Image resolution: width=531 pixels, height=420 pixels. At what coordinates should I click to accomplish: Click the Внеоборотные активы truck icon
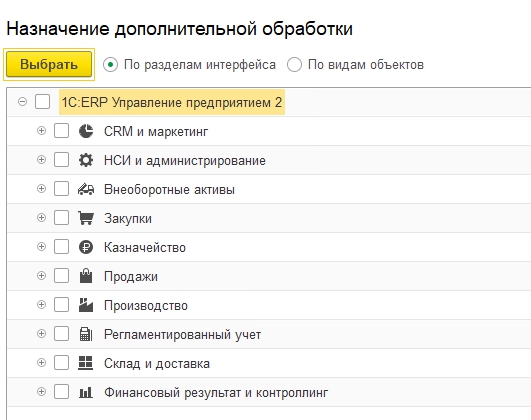click(x=86, y=189)
